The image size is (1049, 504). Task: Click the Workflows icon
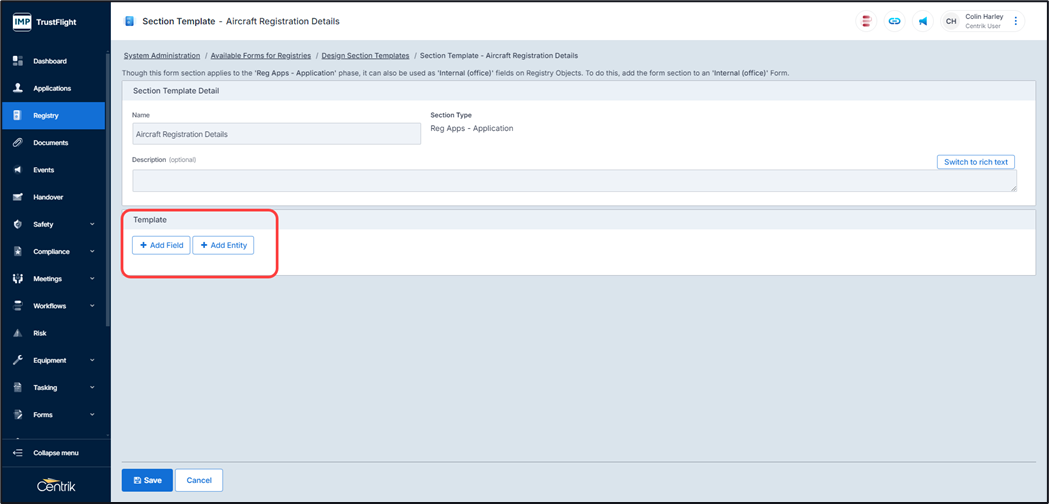click(18, 306)
